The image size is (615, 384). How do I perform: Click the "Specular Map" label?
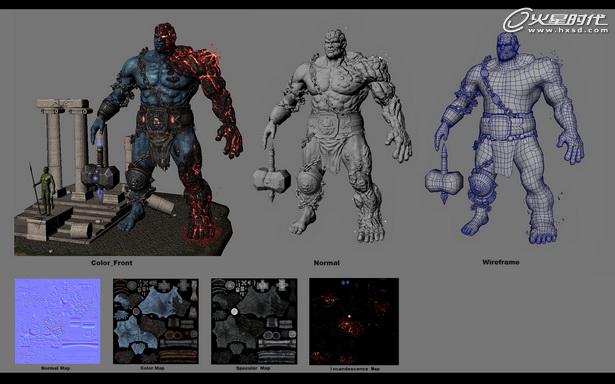click(253, 368)
